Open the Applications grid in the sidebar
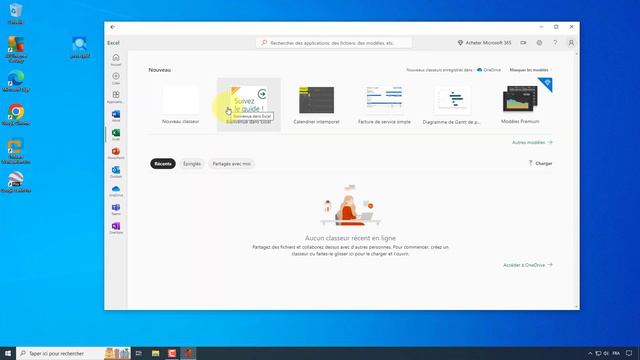Screen dimensions: 640x360 (116, 97)
